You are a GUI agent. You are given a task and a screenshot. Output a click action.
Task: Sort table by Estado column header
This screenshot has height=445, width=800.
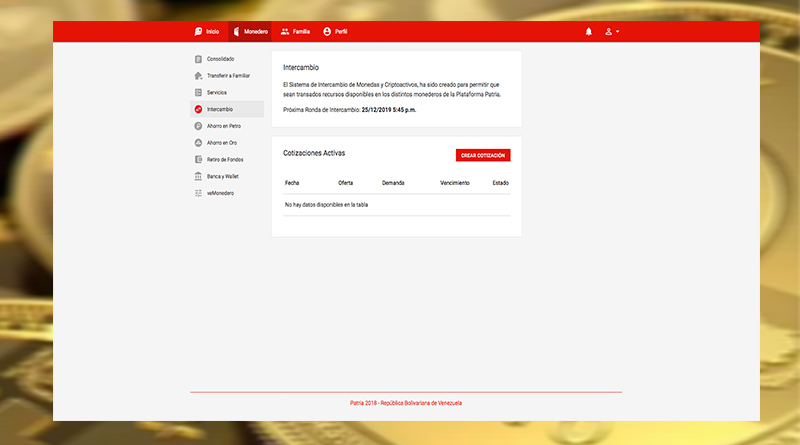[x=501, y=183]
